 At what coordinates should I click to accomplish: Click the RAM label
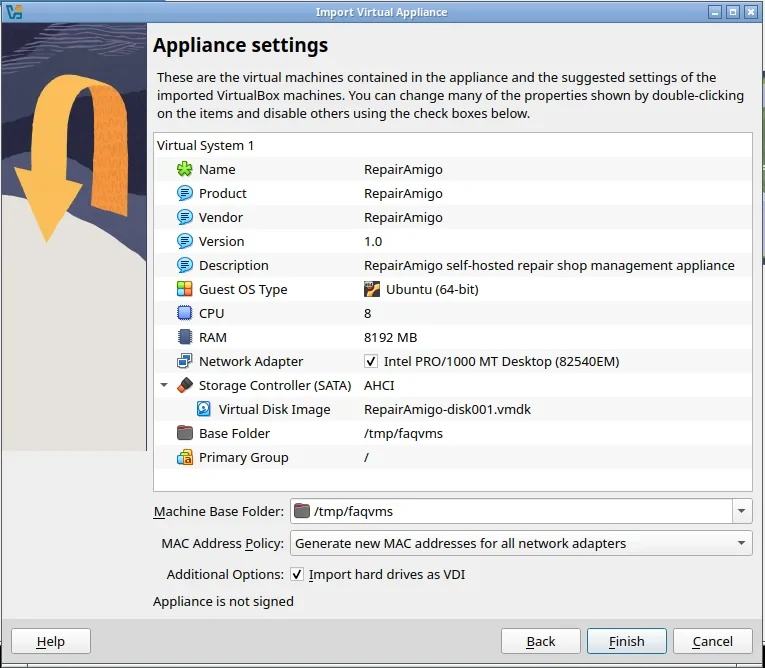(213, 337)
